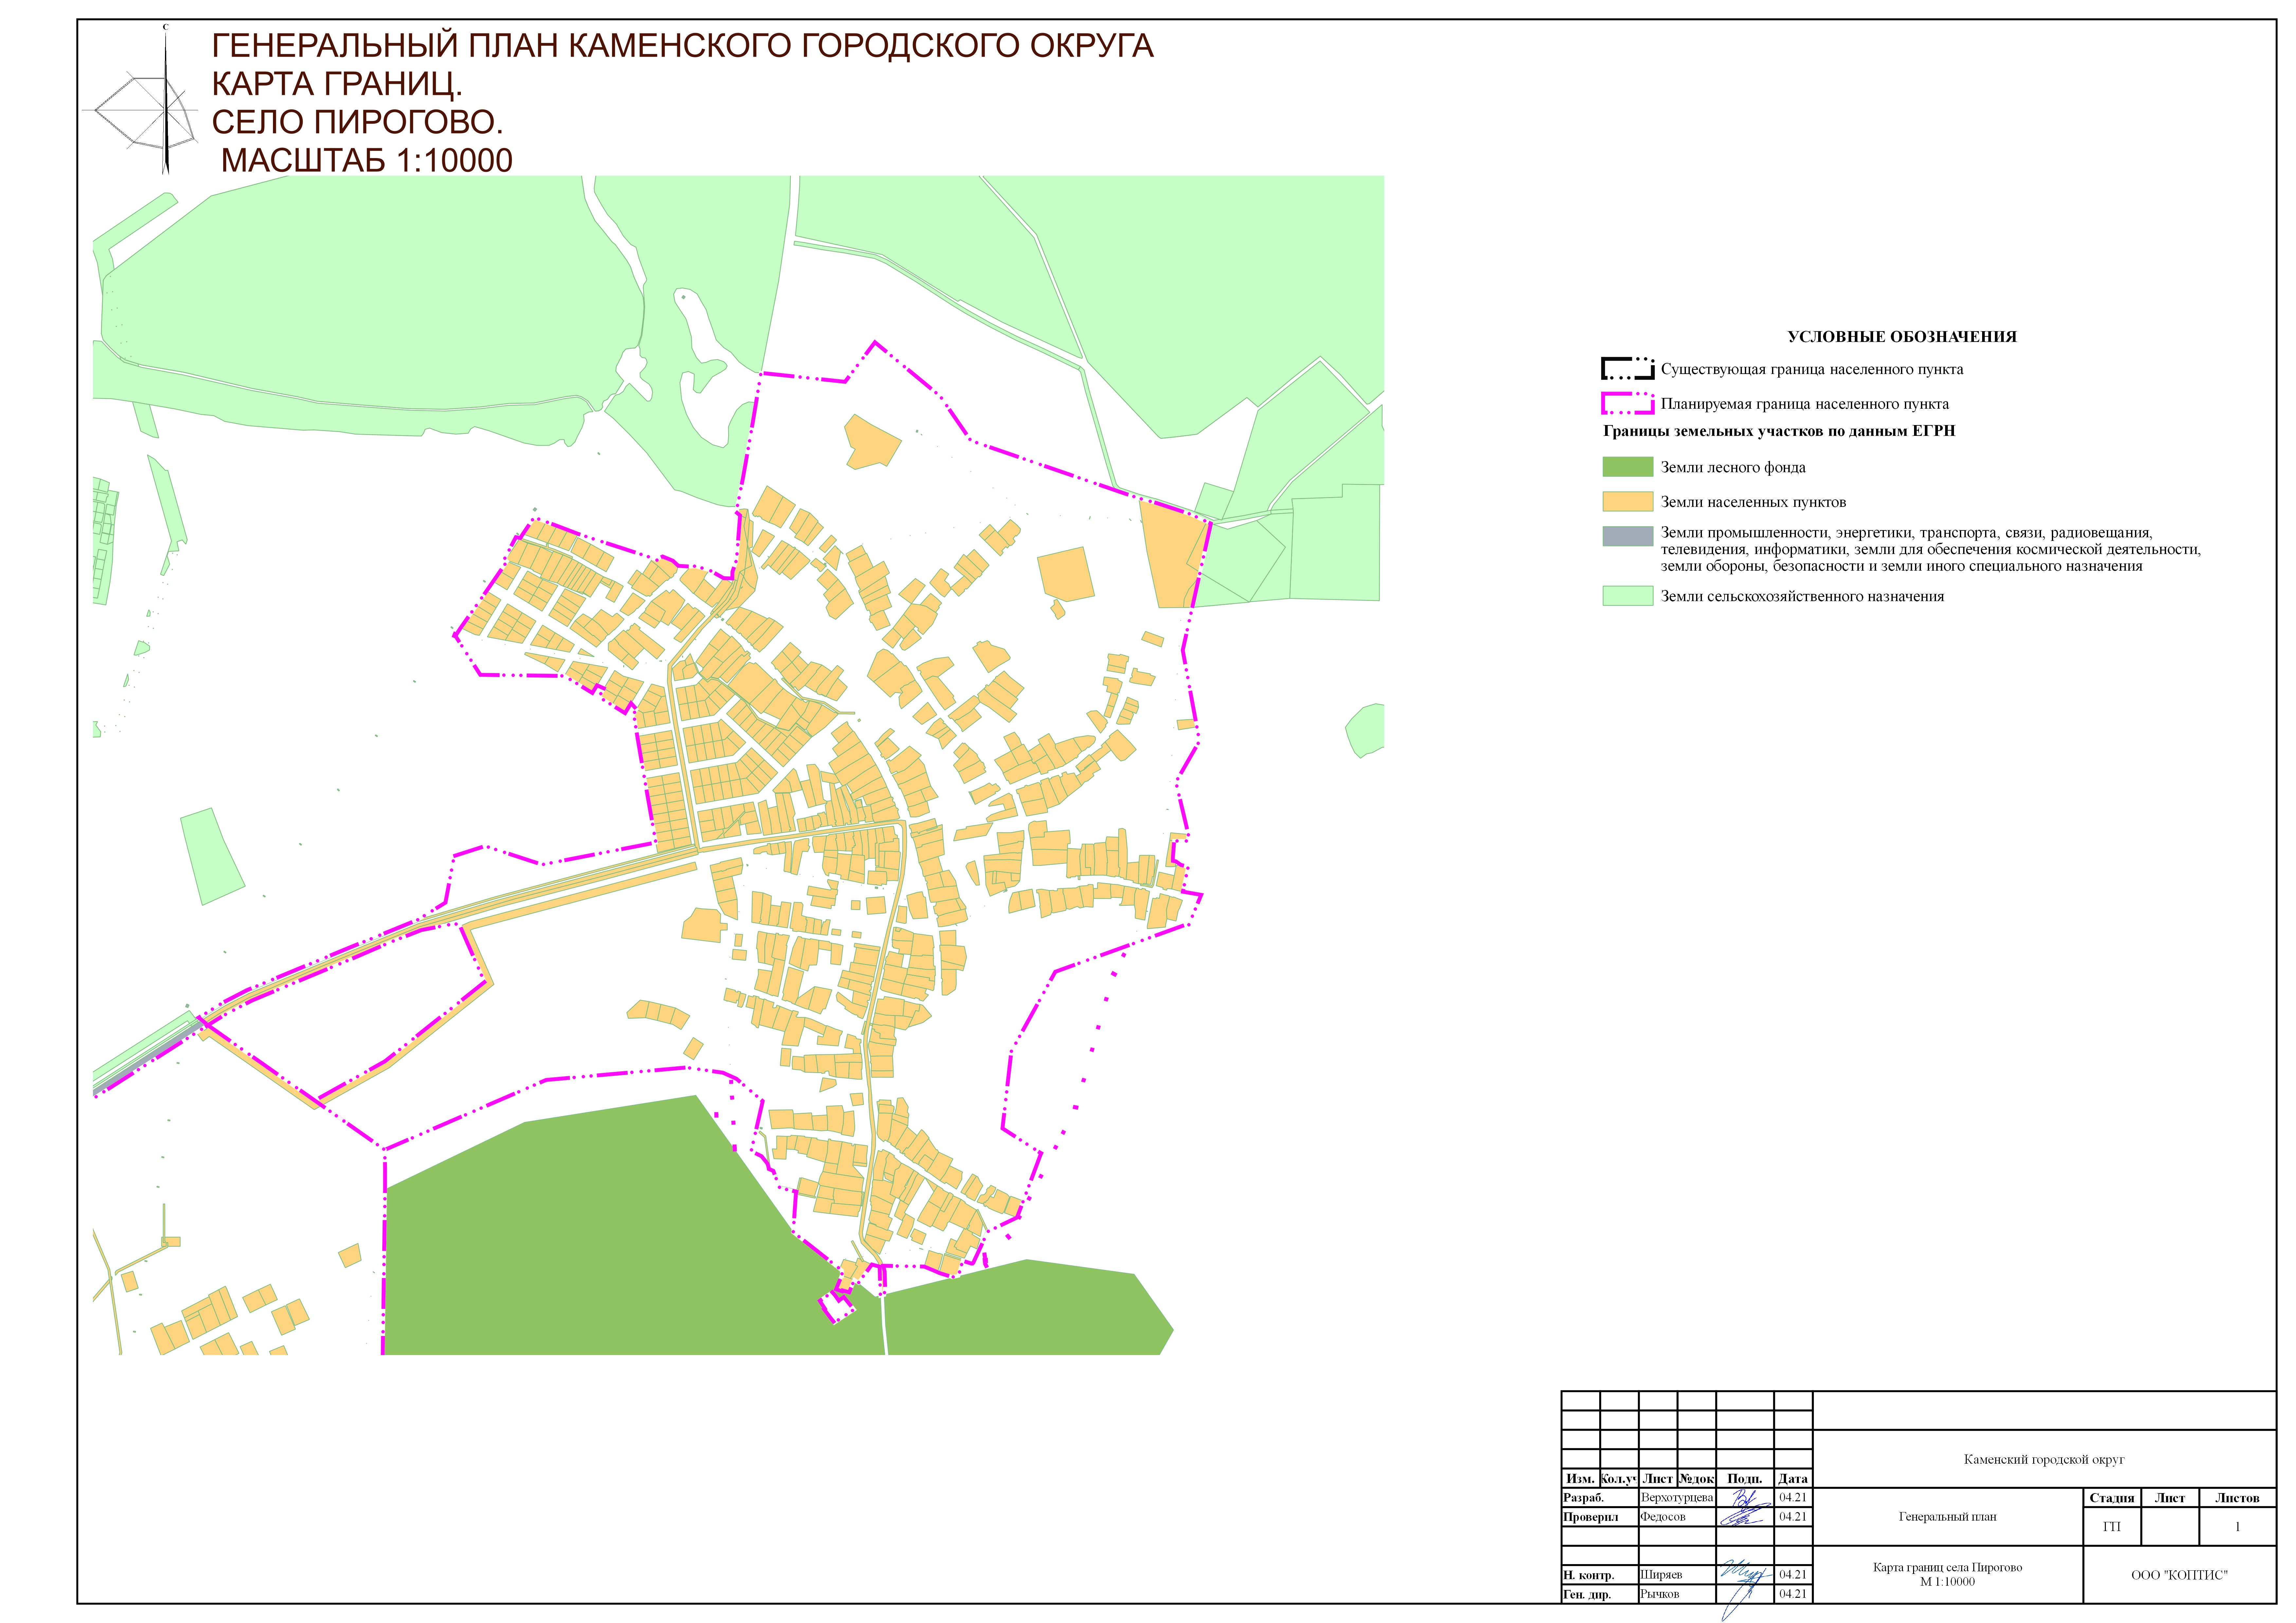Click the 'Листов' column header

2237,1498
